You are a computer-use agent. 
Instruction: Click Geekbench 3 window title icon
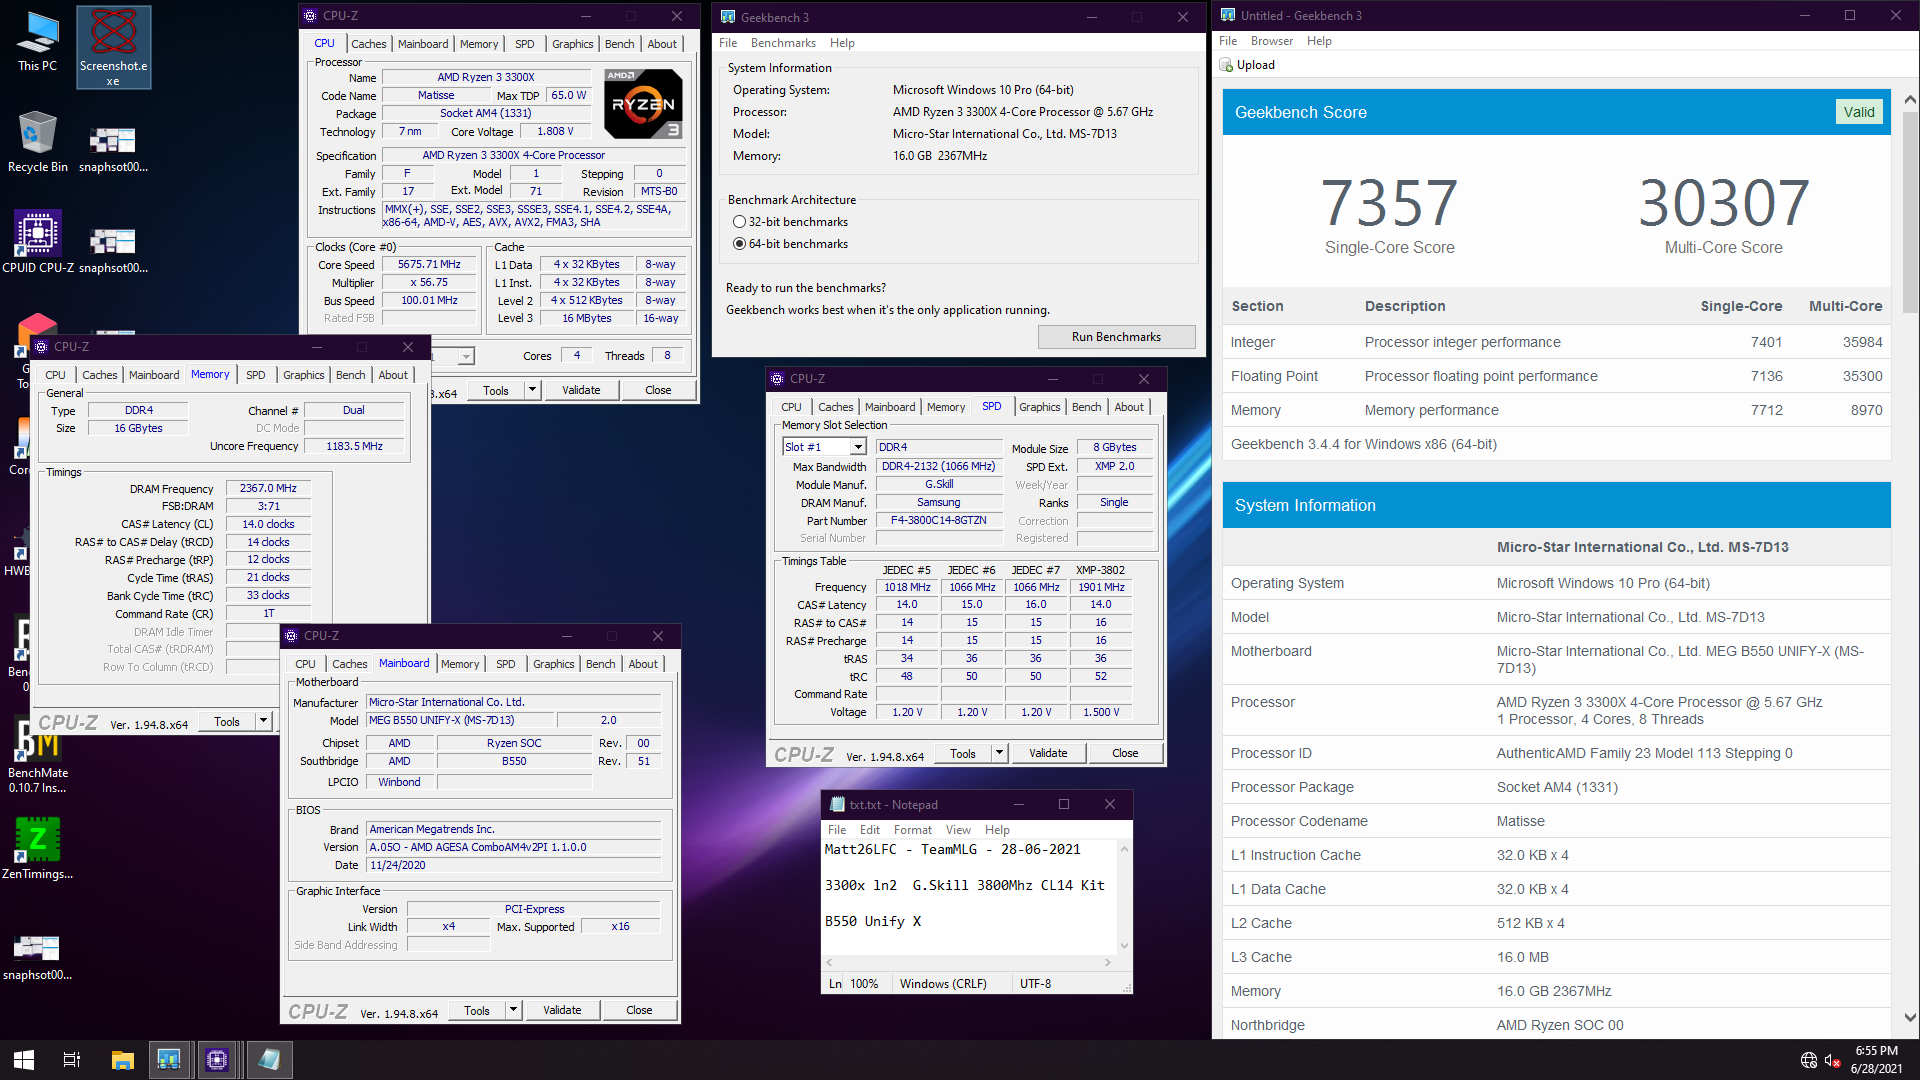pyautogui.click(x=727, y=17)
